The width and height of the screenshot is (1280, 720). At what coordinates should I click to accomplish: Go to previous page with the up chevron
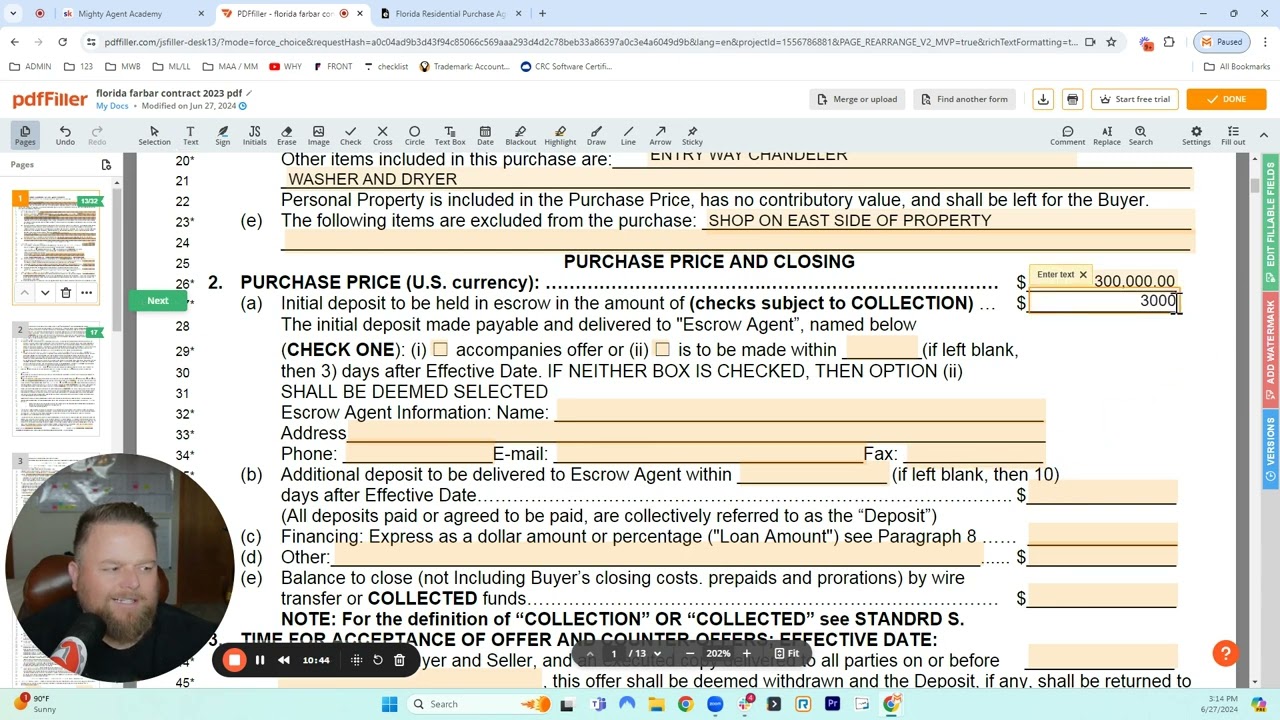[590, 654]
